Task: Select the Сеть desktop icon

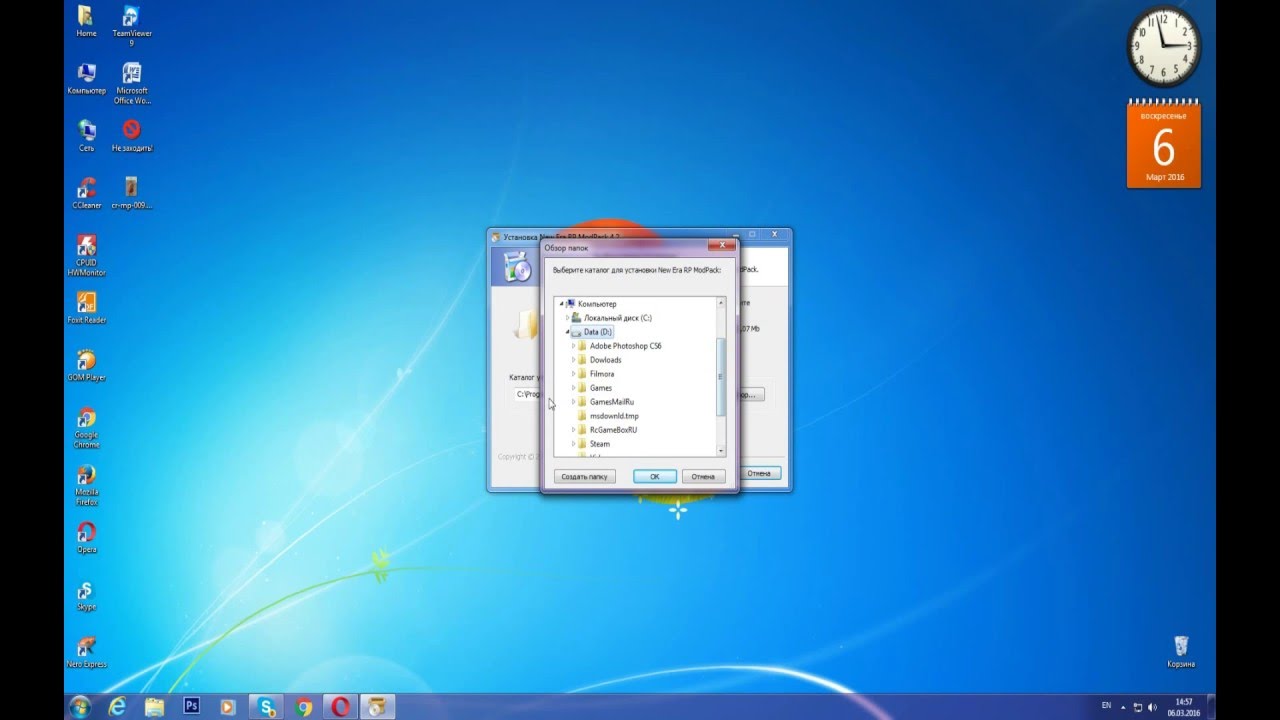Action: [x=87, y=136]
